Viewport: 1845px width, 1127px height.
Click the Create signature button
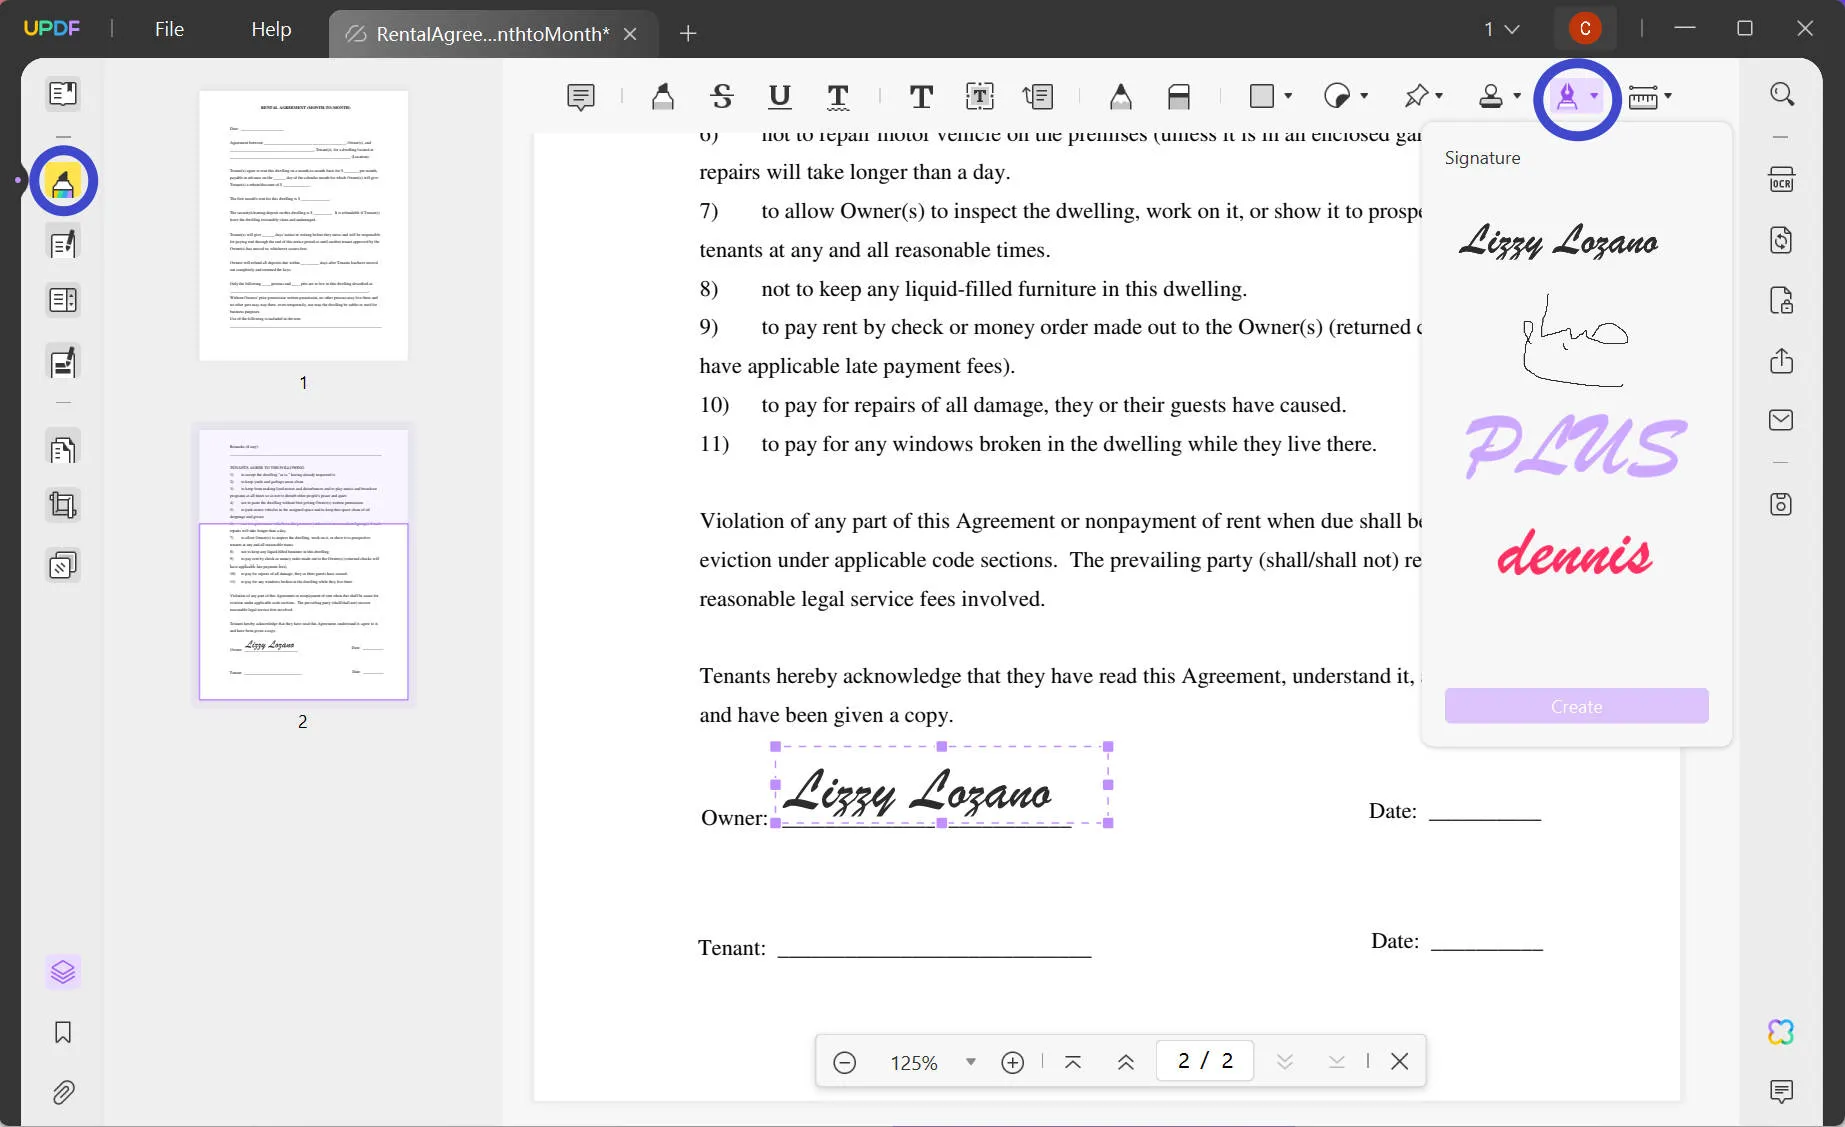1575,706
